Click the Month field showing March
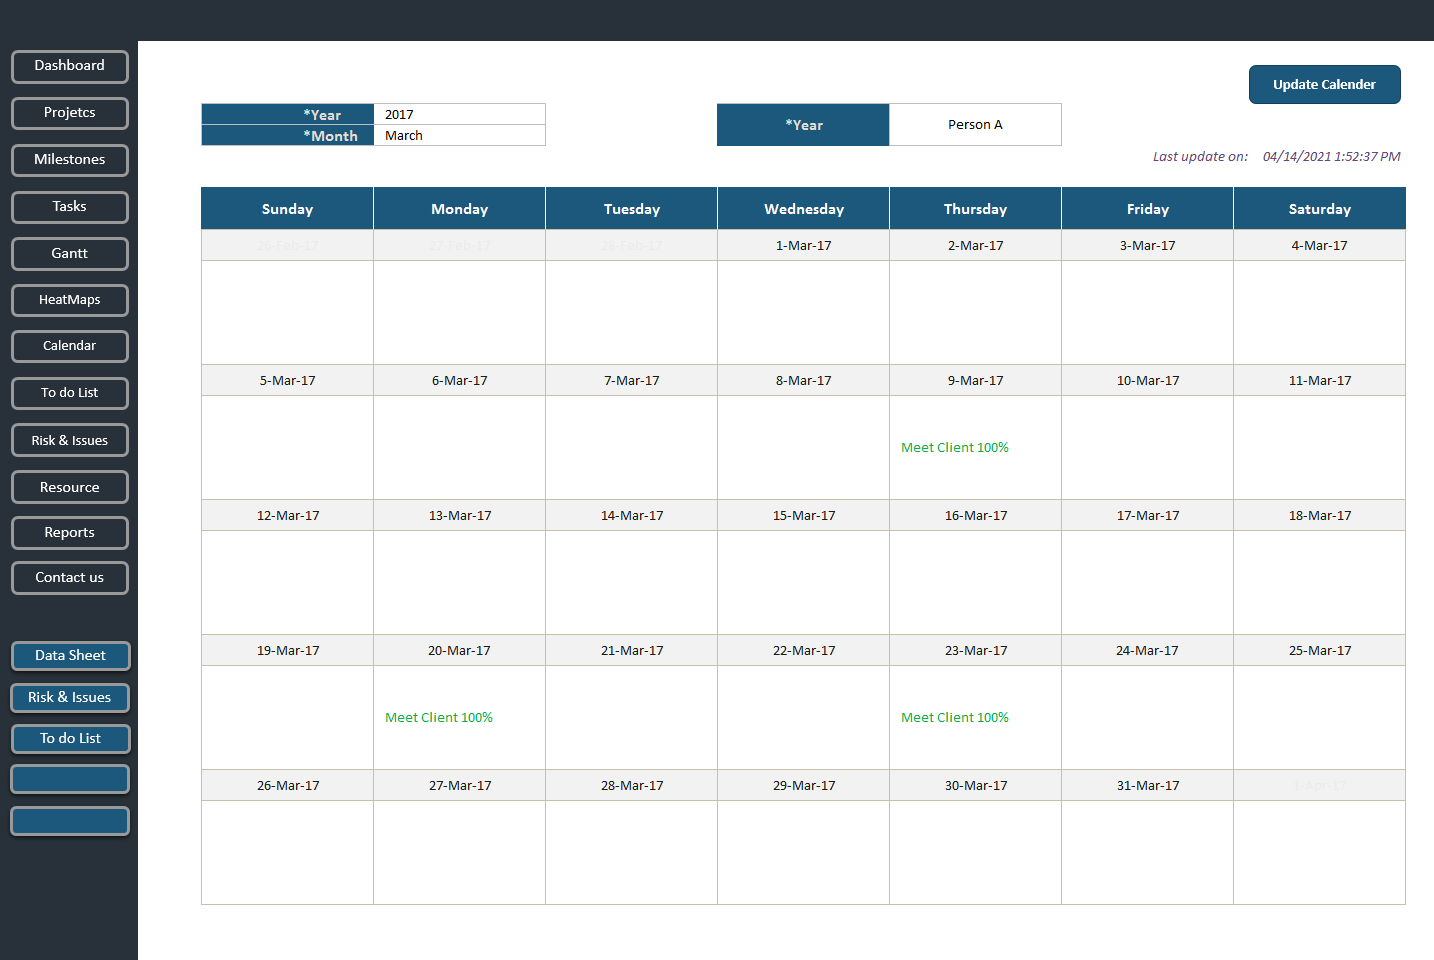1434x960 pixels. (x=459, y=135)
